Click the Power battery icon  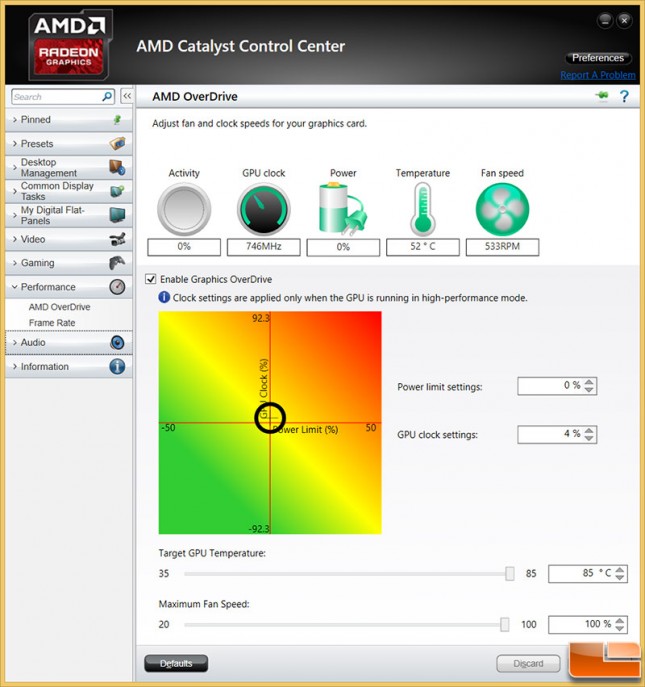pos(343,209)
